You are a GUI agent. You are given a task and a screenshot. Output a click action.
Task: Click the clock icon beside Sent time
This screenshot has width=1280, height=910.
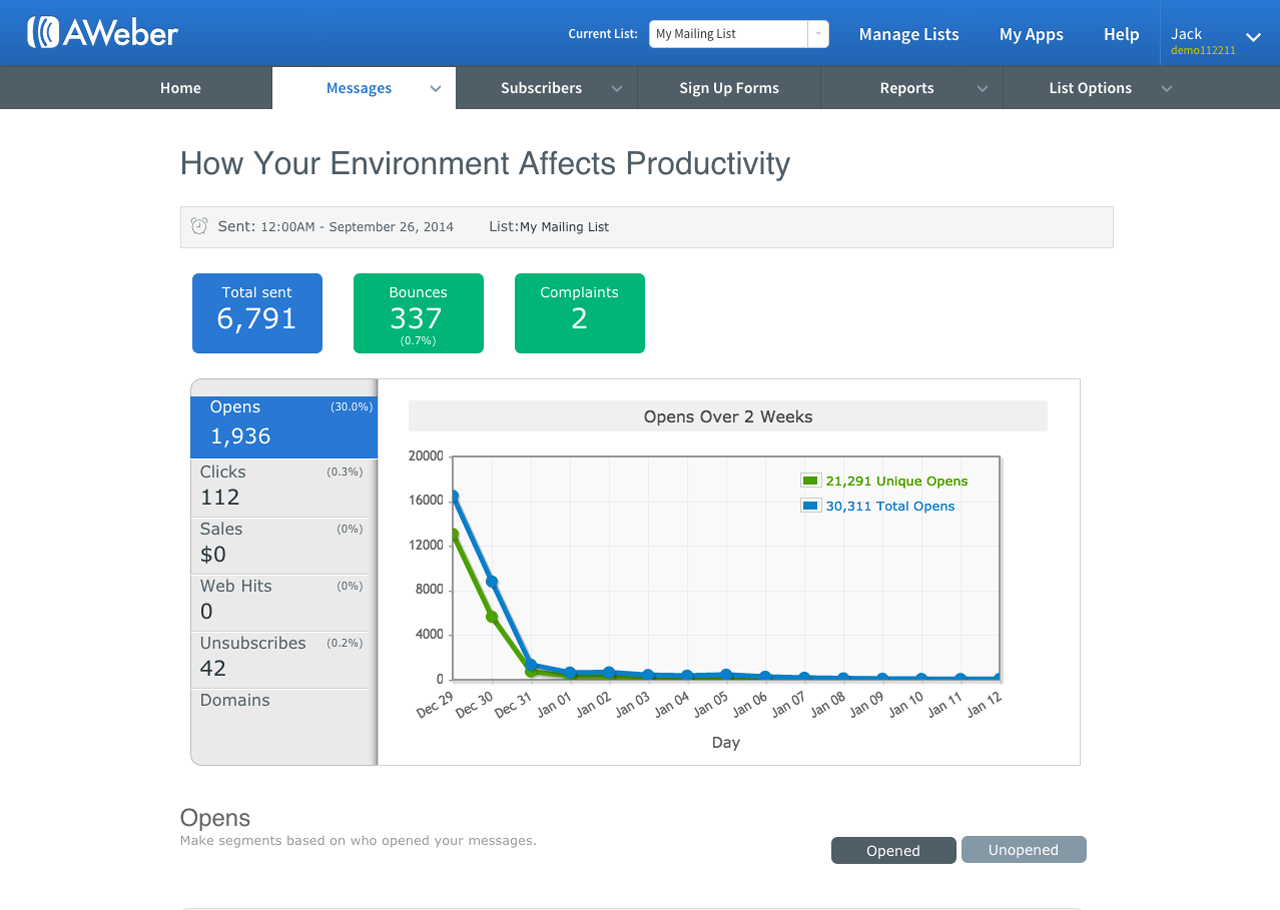click(199, 226)
